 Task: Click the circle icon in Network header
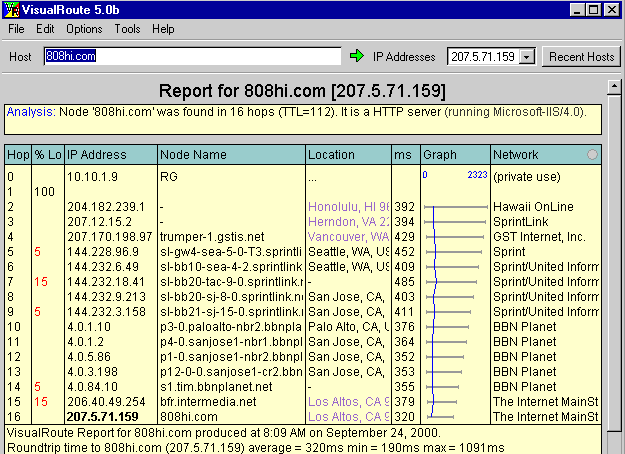592,155
